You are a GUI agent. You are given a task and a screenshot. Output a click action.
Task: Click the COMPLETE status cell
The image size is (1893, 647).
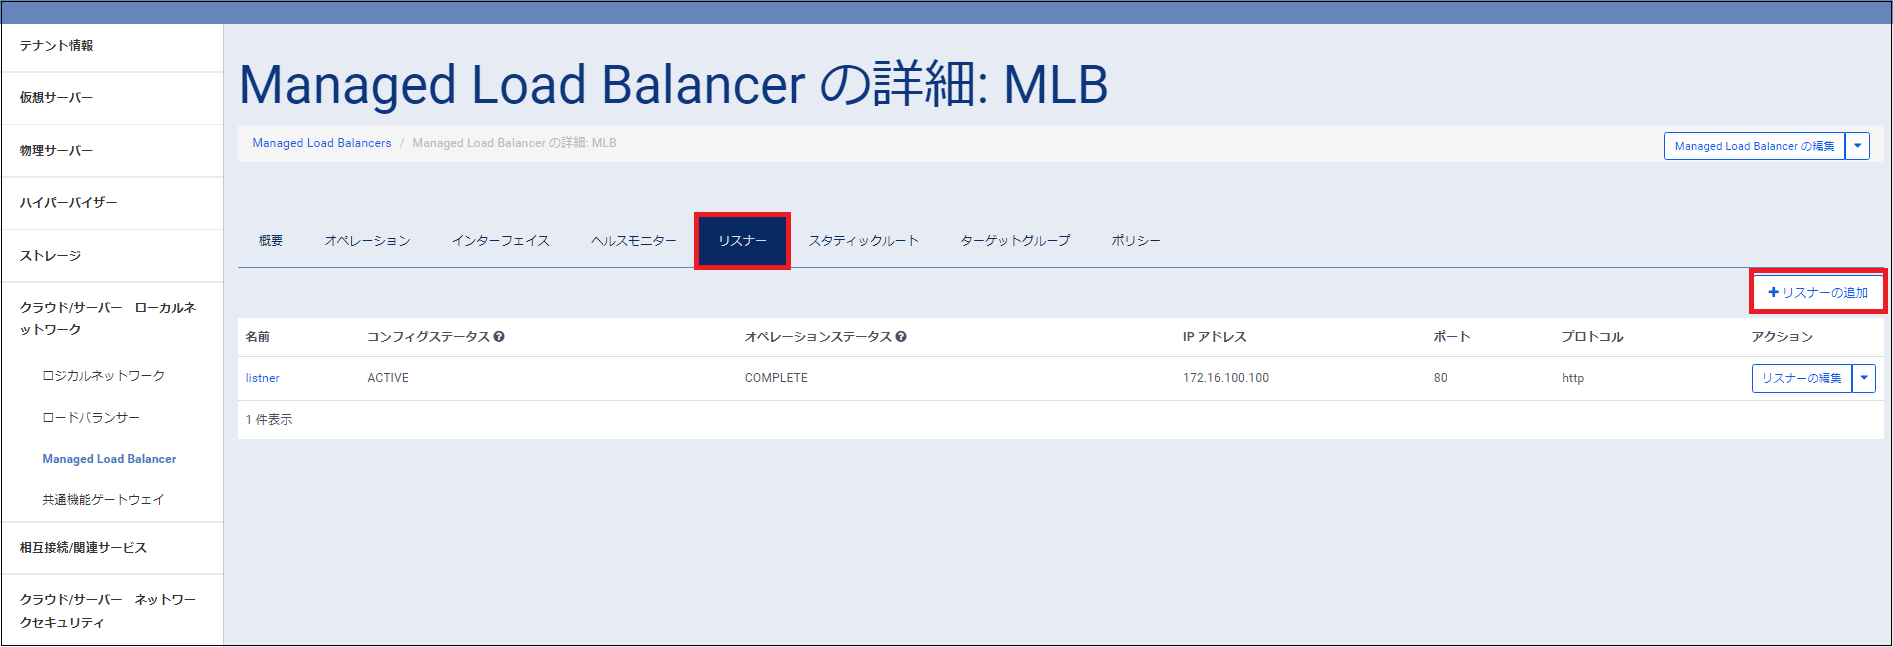point(776,378)
